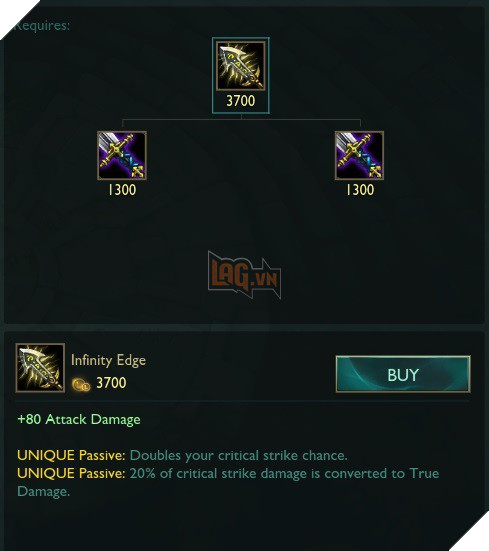
Task: Click the first UNIQUE Passive label
Action: click(71, 455)
